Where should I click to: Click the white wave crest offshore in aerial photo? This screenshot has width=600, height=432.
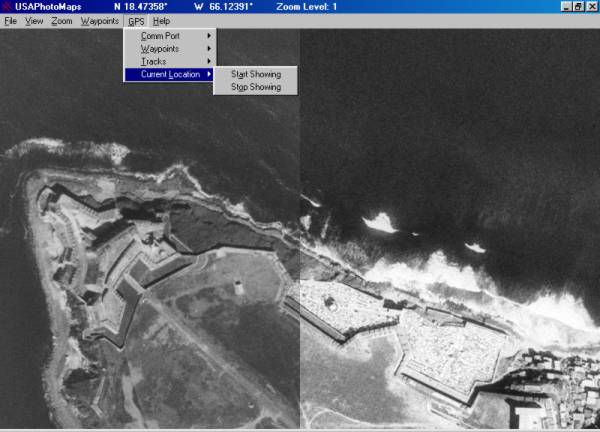tap(380, 223)
